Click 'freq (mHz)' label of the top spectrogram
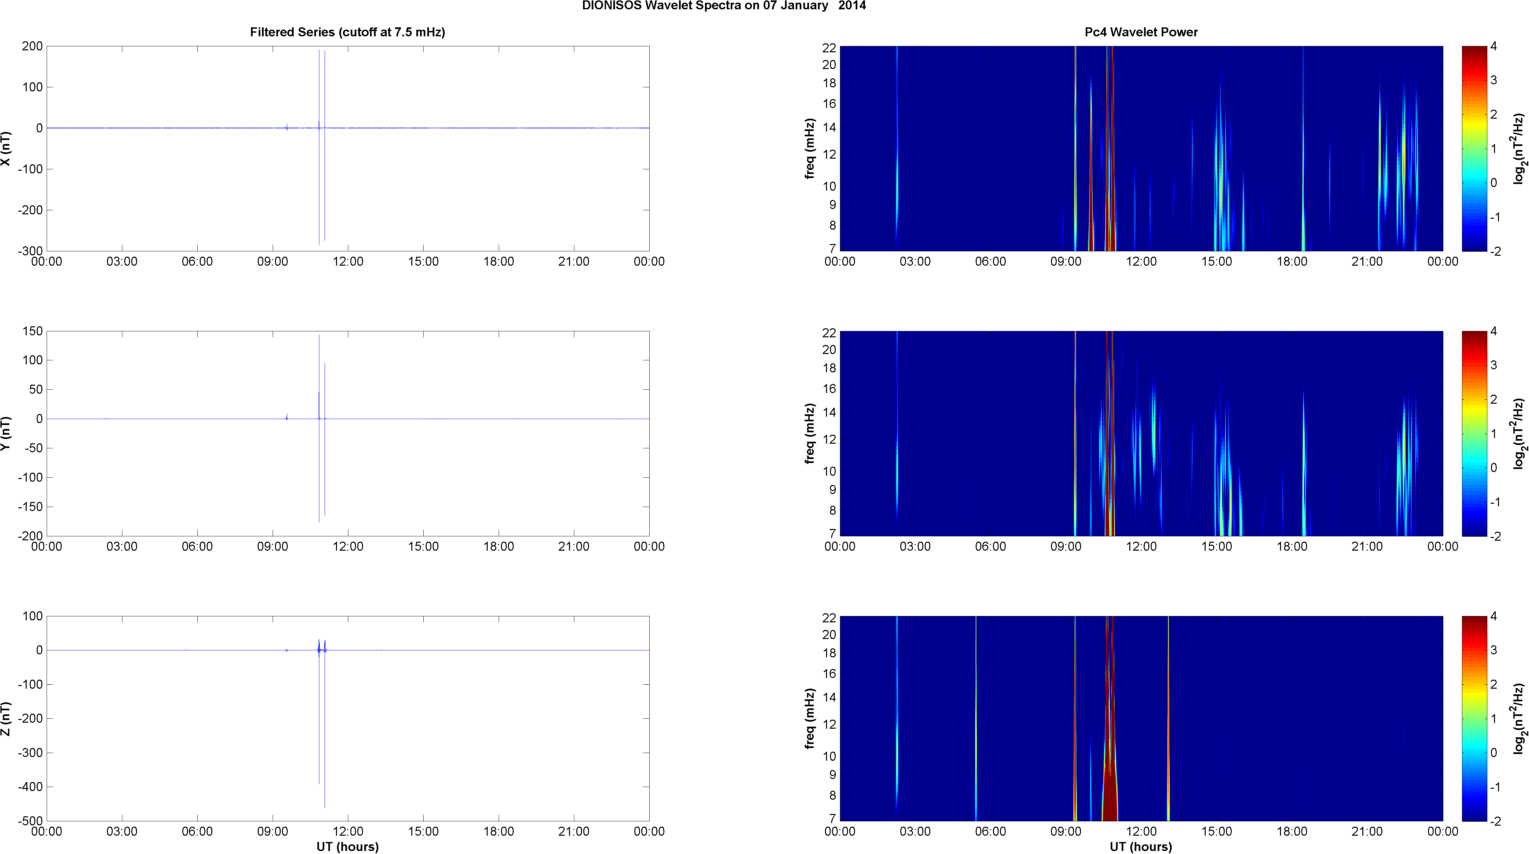The image size is (1529, 854). click(x=810, y=148)
